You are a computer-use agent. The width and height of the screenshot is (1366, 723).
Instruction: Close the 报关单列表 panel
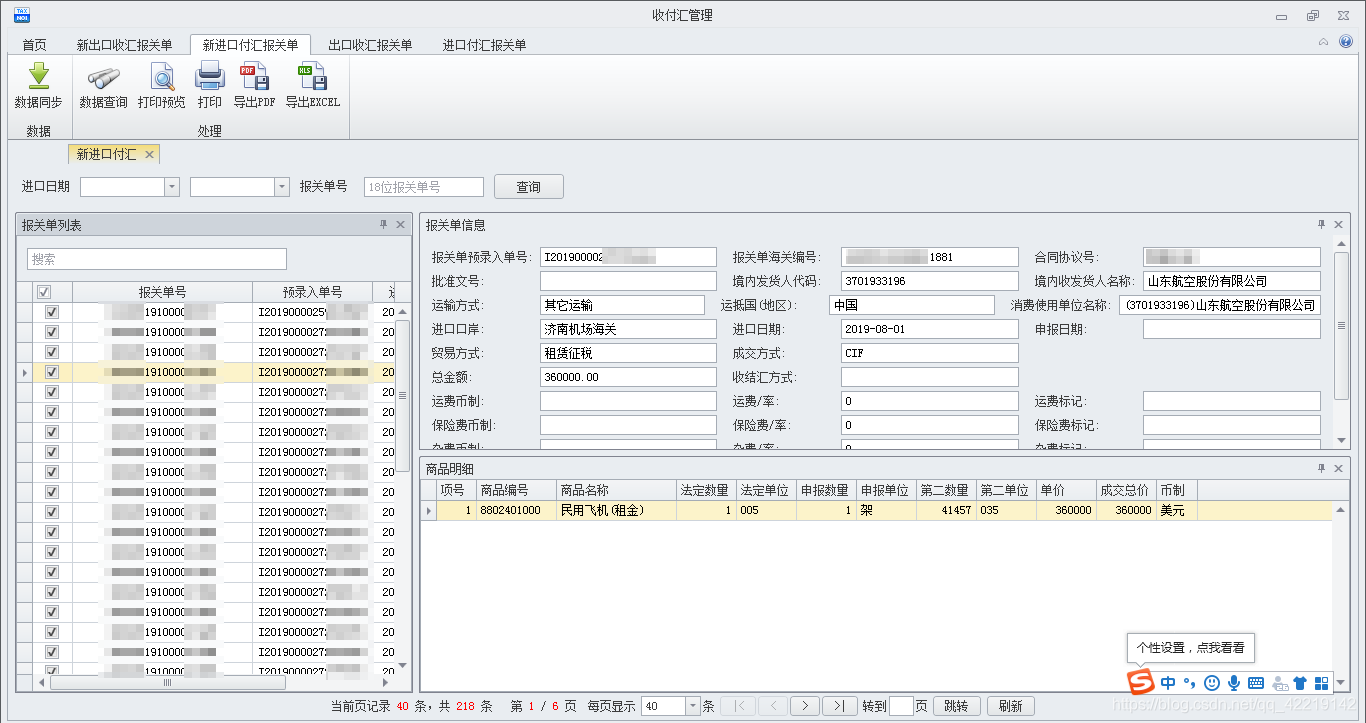(x=400, y=225)
